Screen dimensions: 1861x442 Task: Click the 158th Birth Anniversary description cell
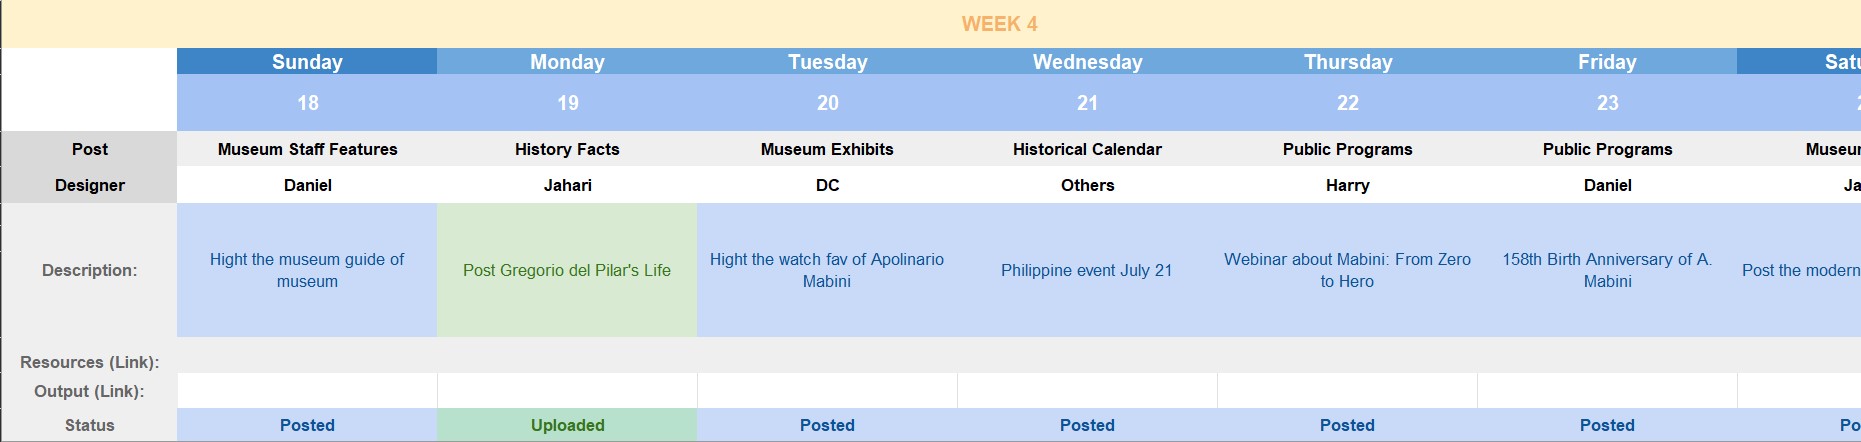pos(1607,270)
